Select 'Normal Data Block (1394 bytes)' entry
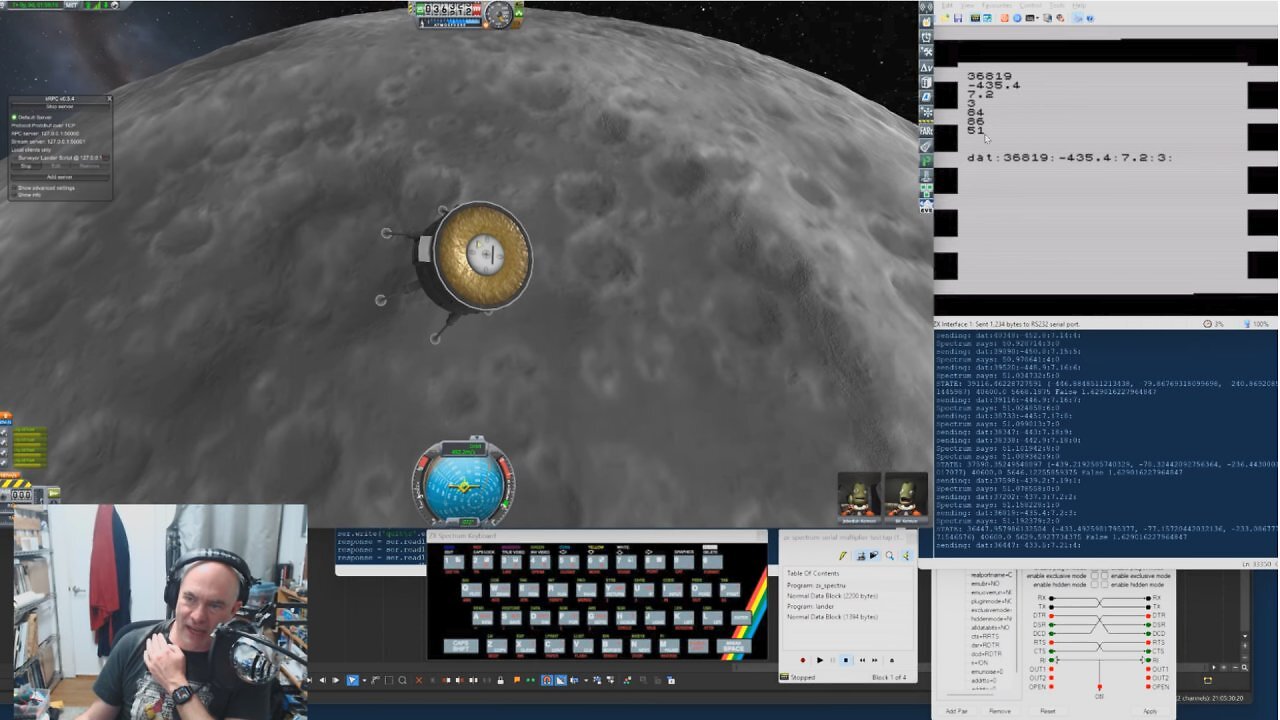 point(832,617)
